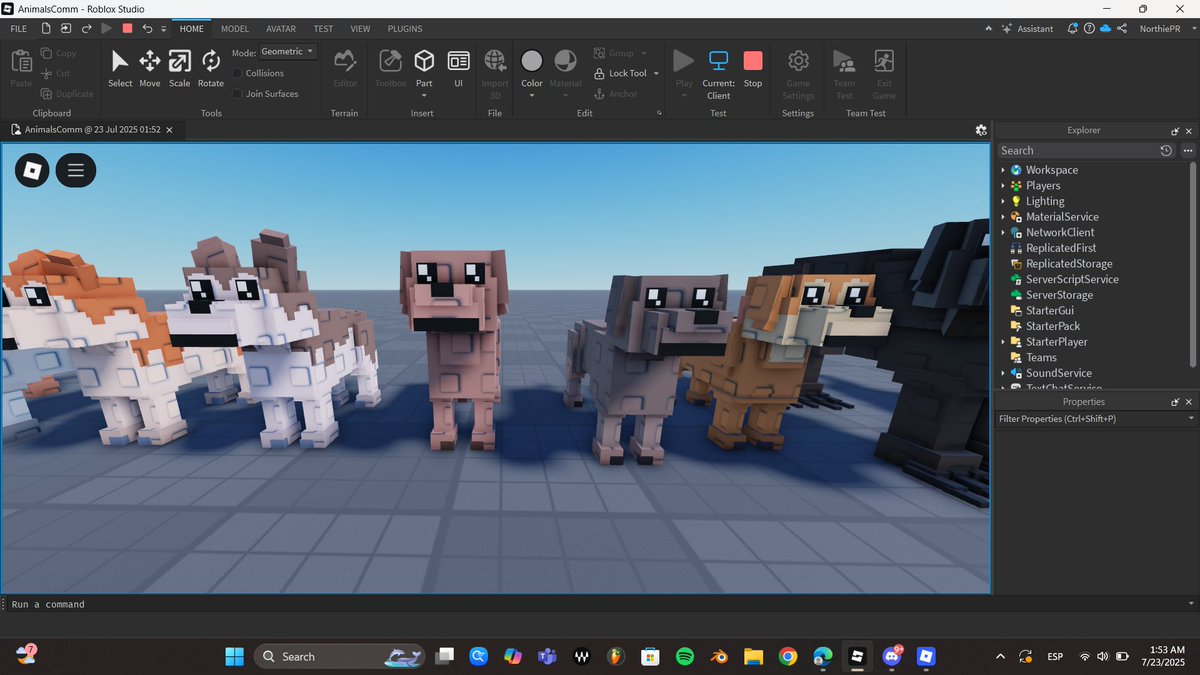Select the Move tool

(150, 68)
